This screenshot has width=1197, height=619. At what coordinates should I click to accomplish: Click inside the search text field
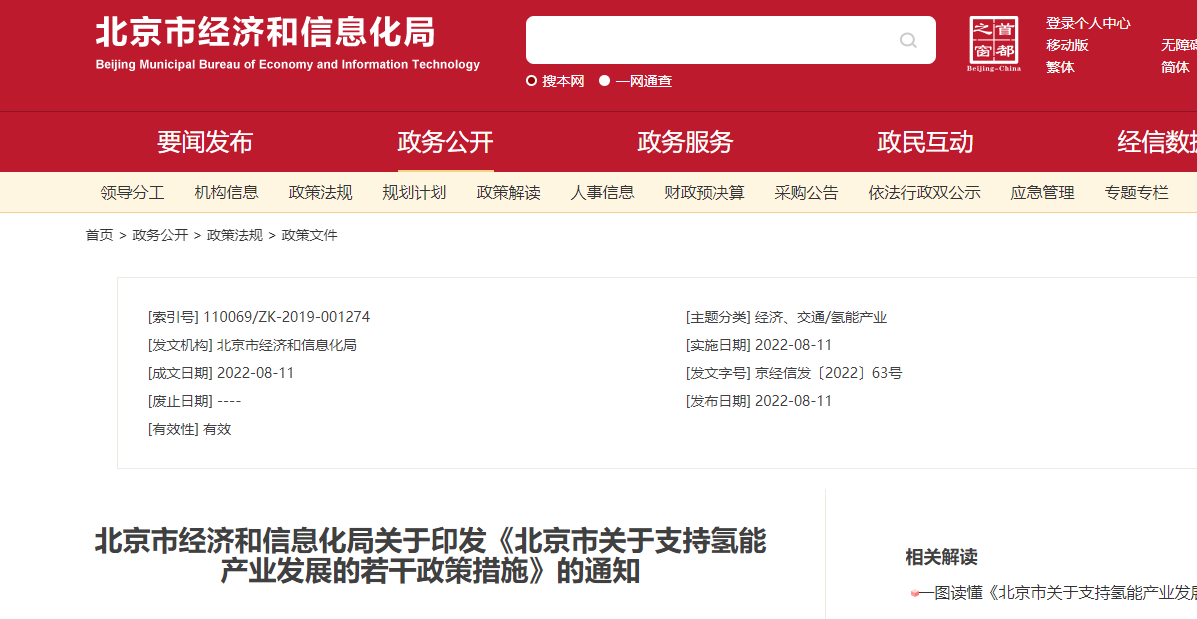[710, 41]
